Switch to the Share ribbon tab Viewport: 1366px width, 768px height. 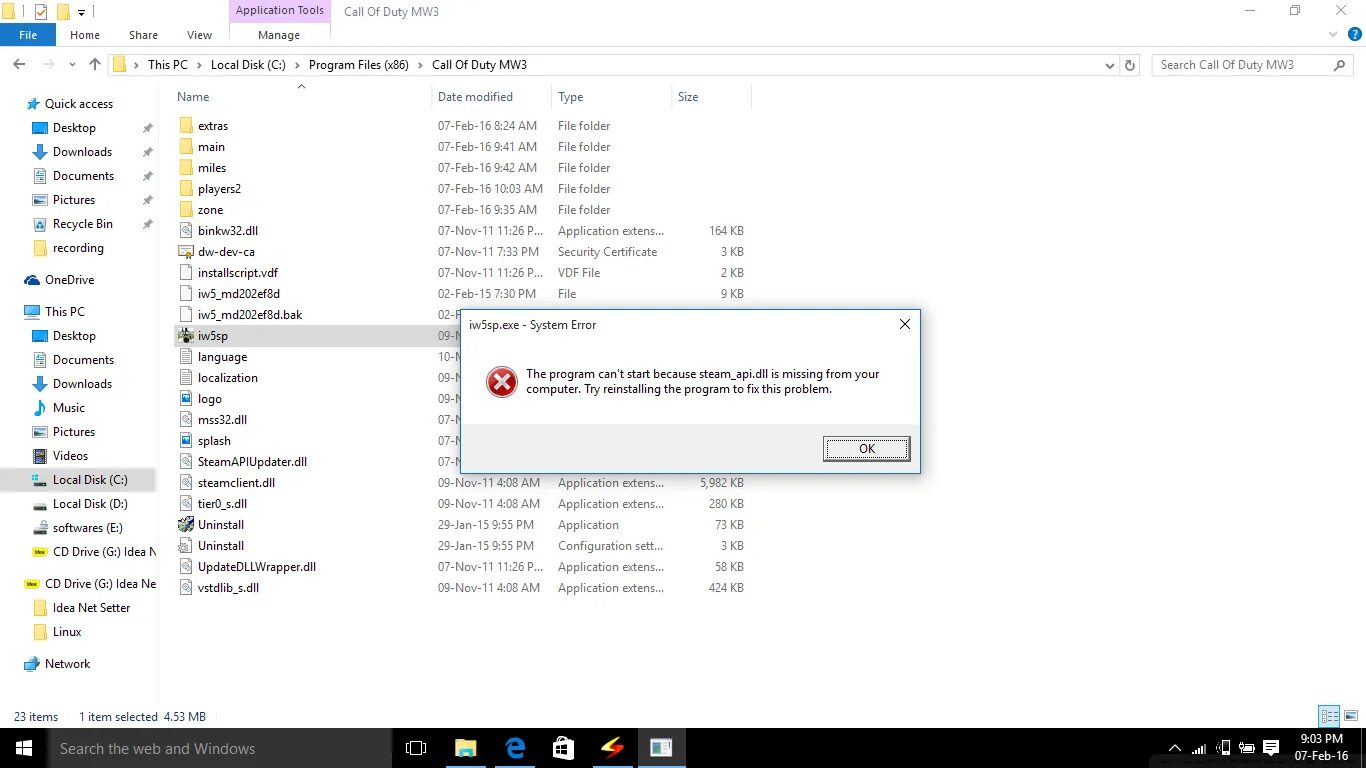click(143, 35)
